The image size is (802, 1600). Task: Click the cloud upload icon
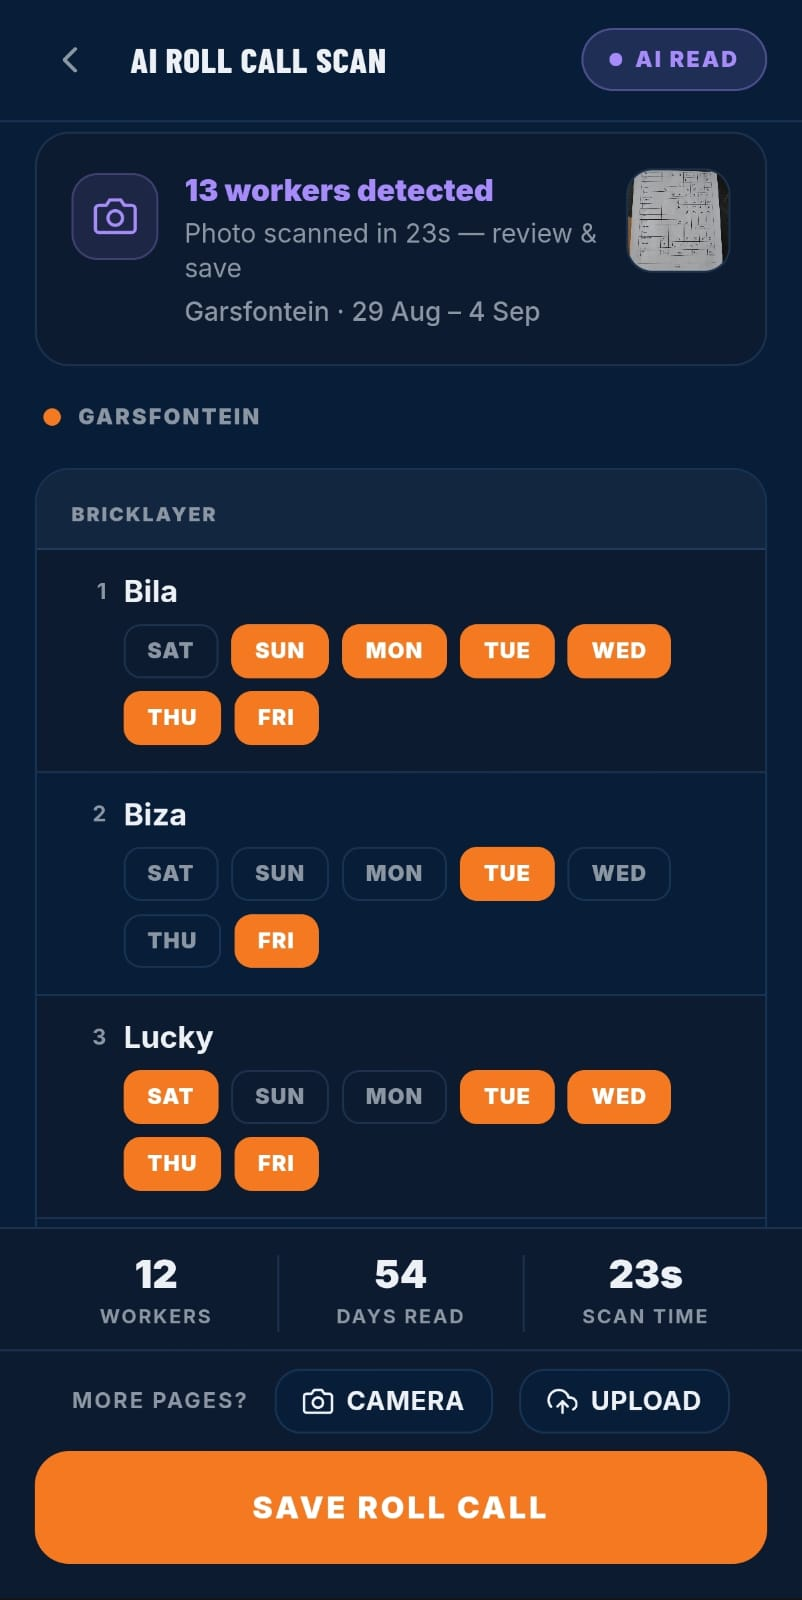click(x=562, y=1401)
